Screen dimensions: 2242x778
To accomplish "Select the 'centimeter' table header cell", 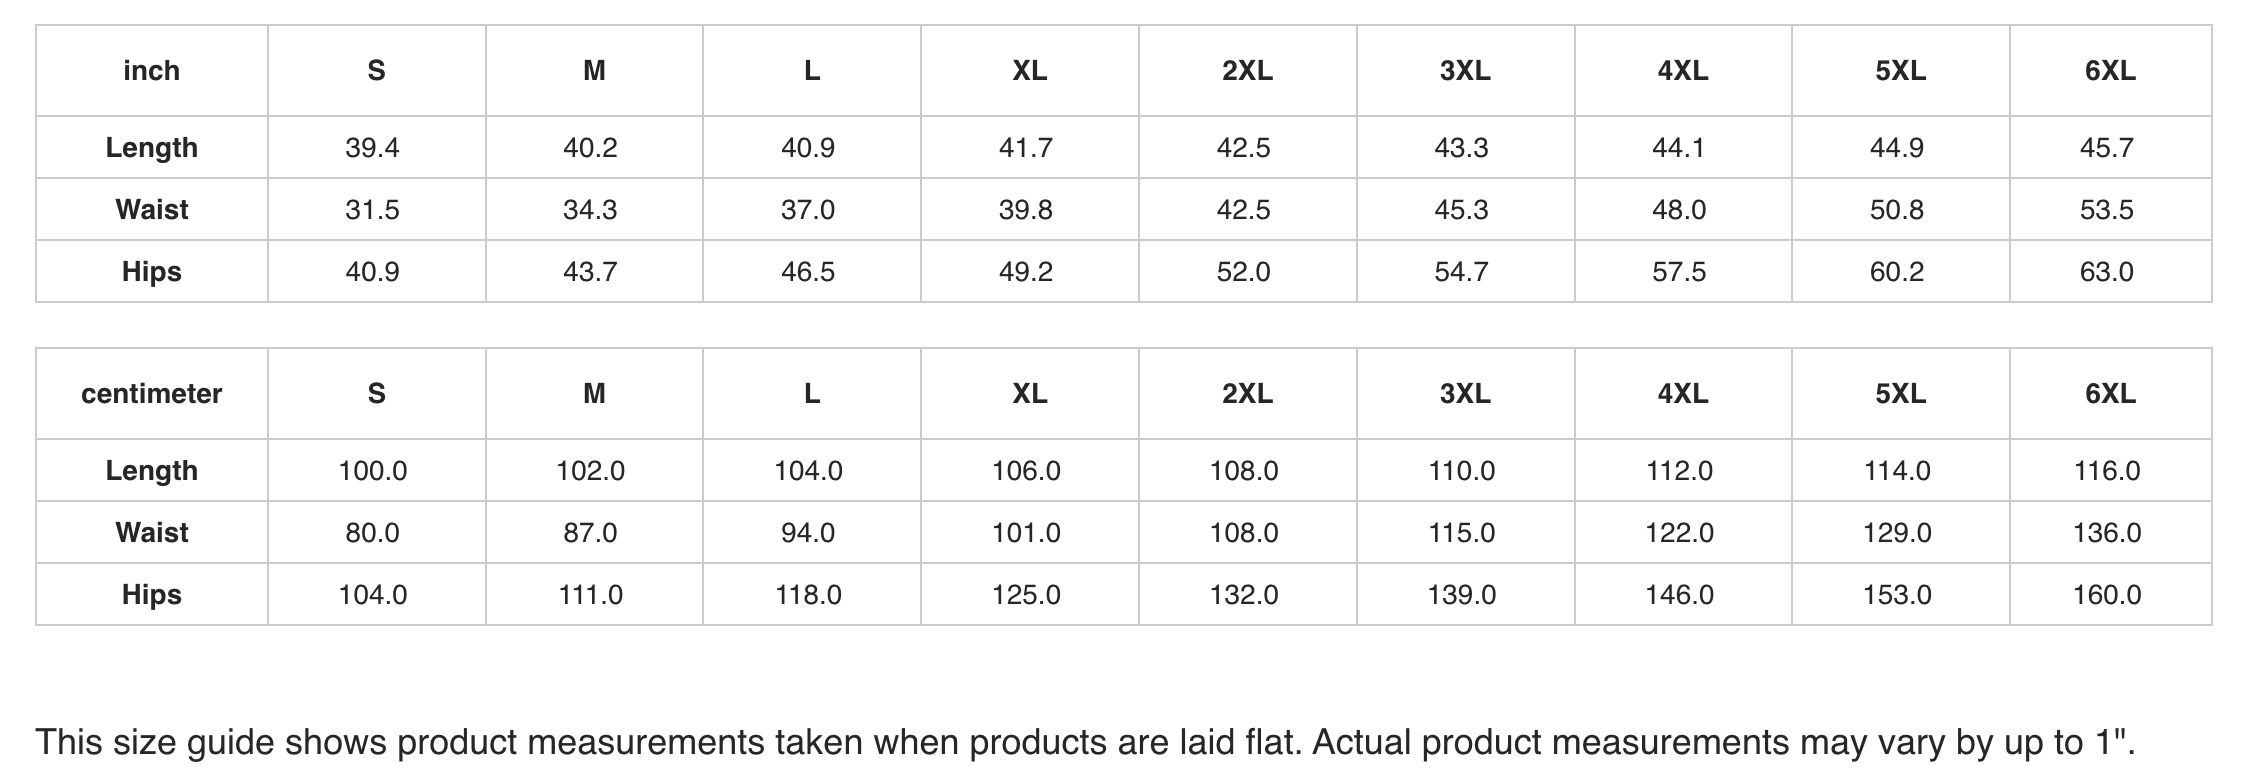I will [x=152, y=394].
